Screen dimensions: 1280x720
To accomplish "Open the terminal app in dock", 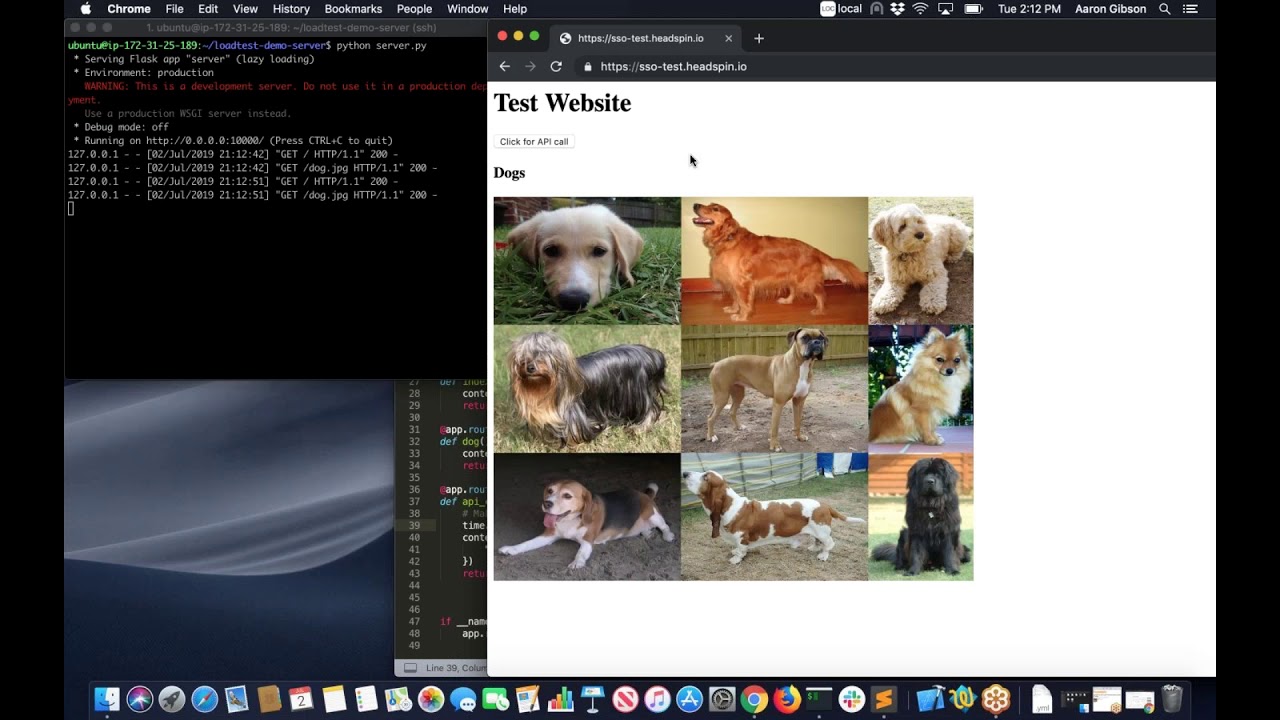I will point(819,699).
